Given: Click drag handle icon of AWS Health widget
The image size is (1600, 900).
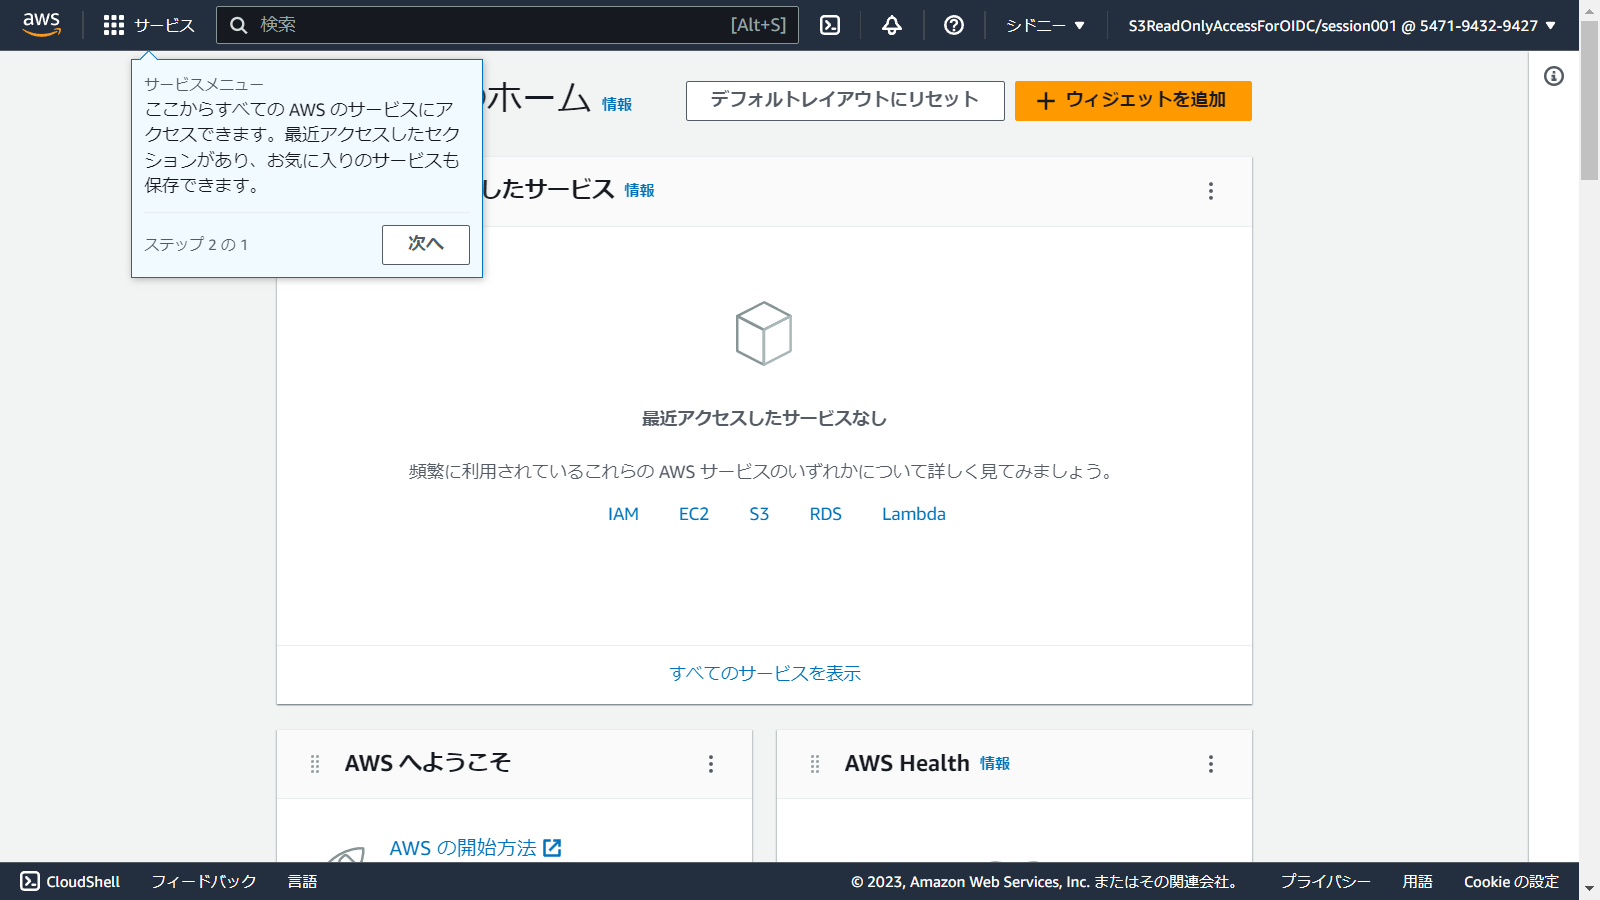Looking at the screenshot, I should click(815, 764).
